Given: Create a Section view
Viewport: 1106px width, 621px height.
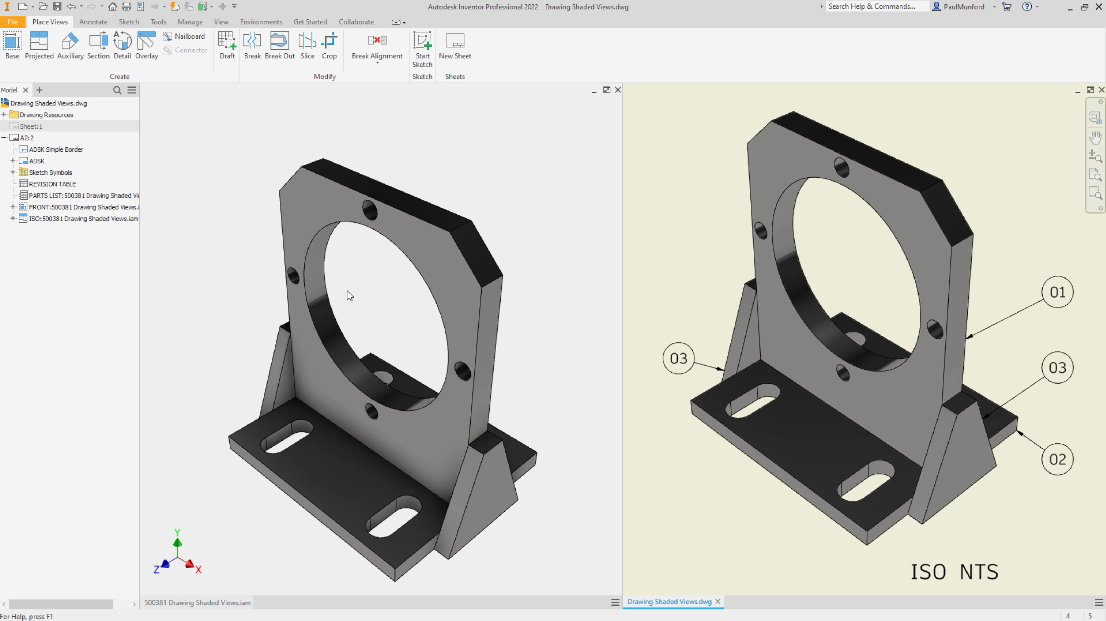Looking at the screenshot, I should 98,45.
